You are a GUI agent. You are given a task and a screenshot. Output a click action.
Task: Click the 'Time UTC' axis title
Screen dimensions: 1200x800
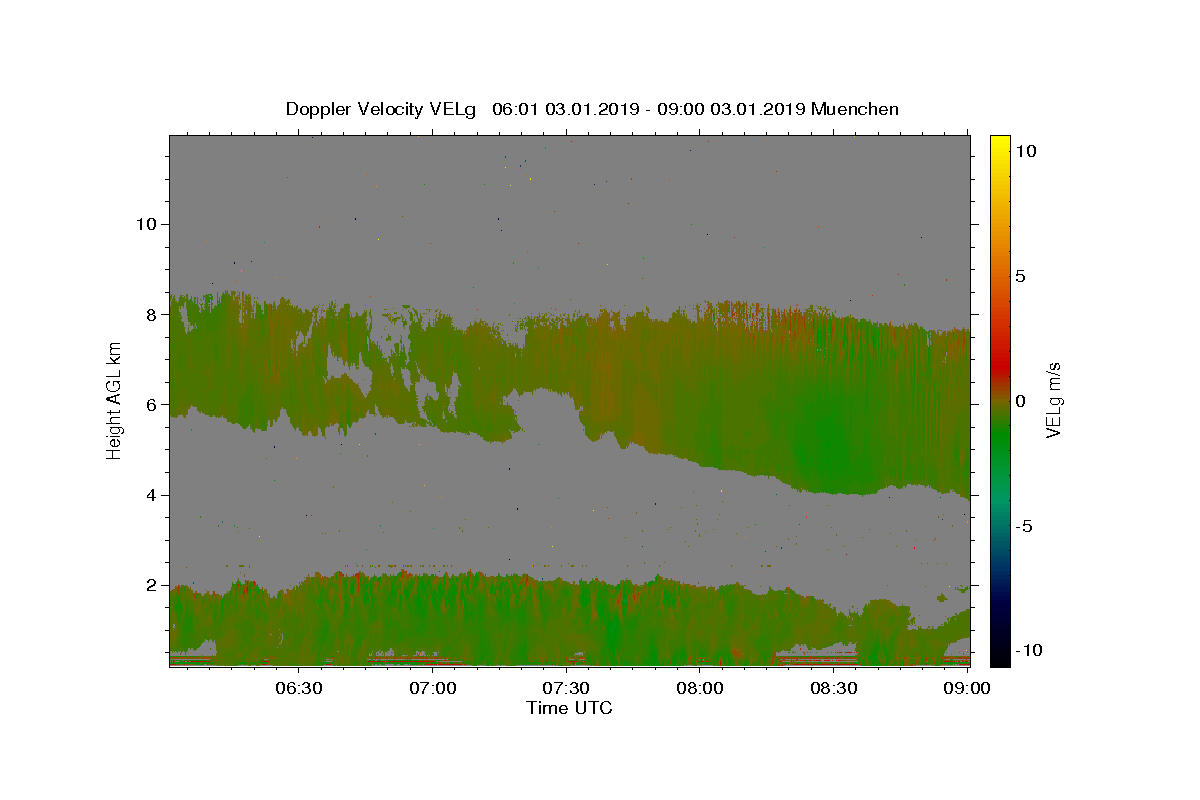pos(569,708)
